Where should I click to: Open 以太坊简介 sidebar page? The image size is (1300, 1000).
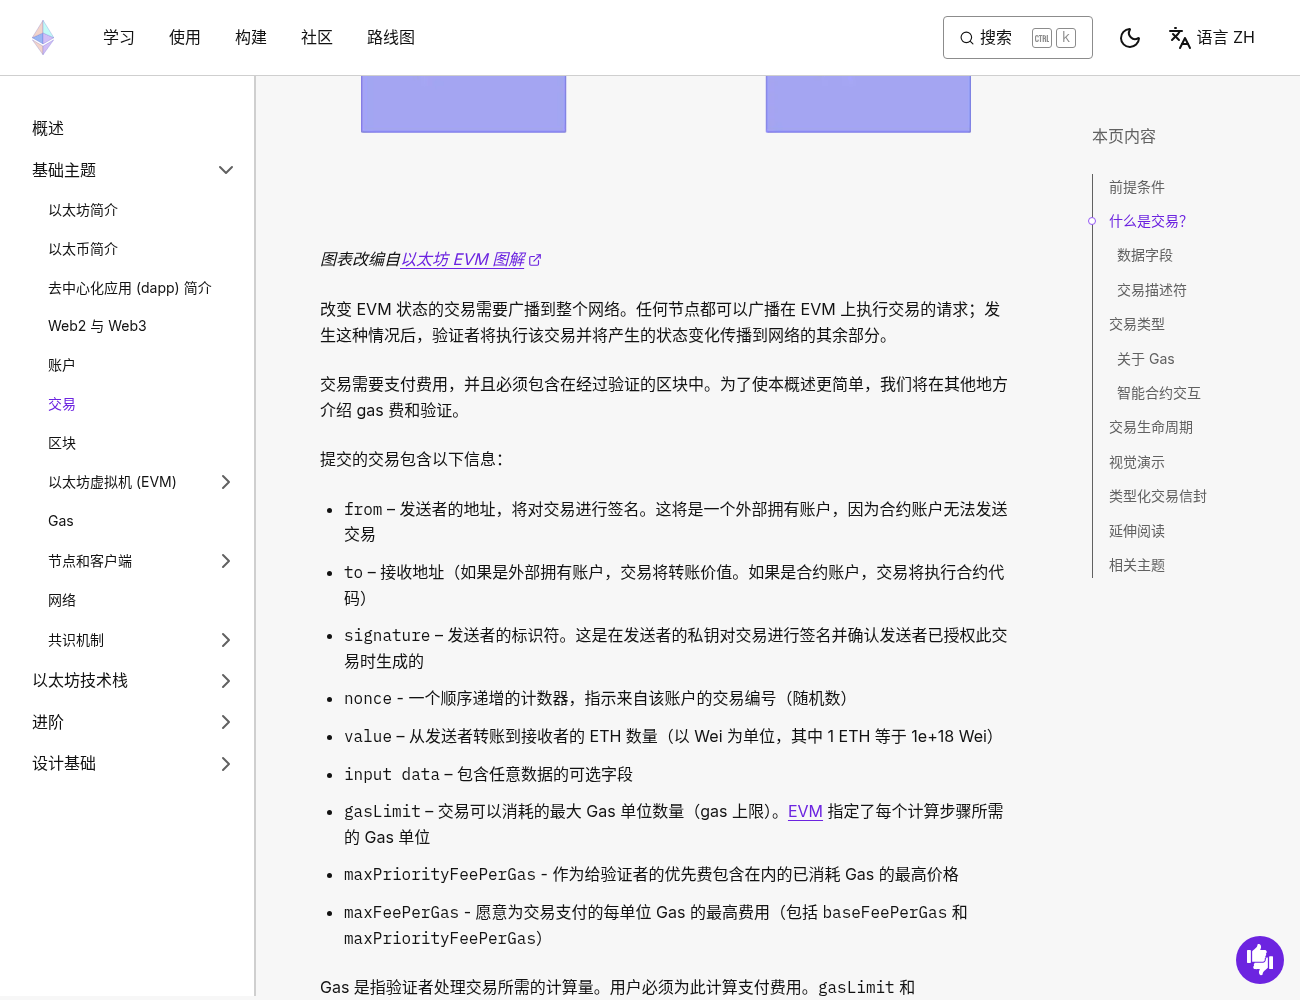click(x=83, y=210)
